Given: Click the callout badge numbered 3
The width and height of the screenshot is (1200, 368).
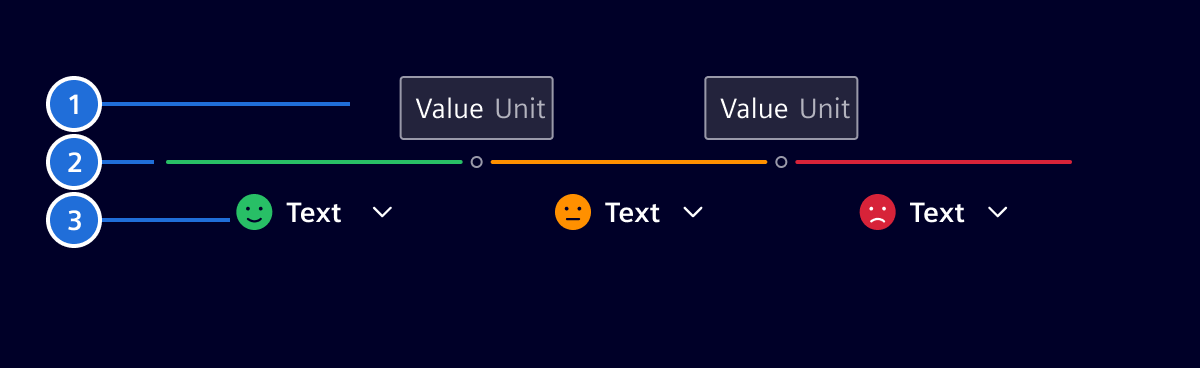Looking at the screenshot, I should [75, 220].
